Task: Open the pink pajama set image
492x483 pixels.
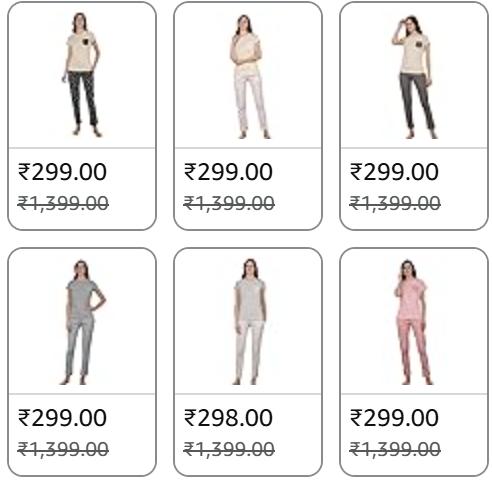Action: tap(413, 322)
